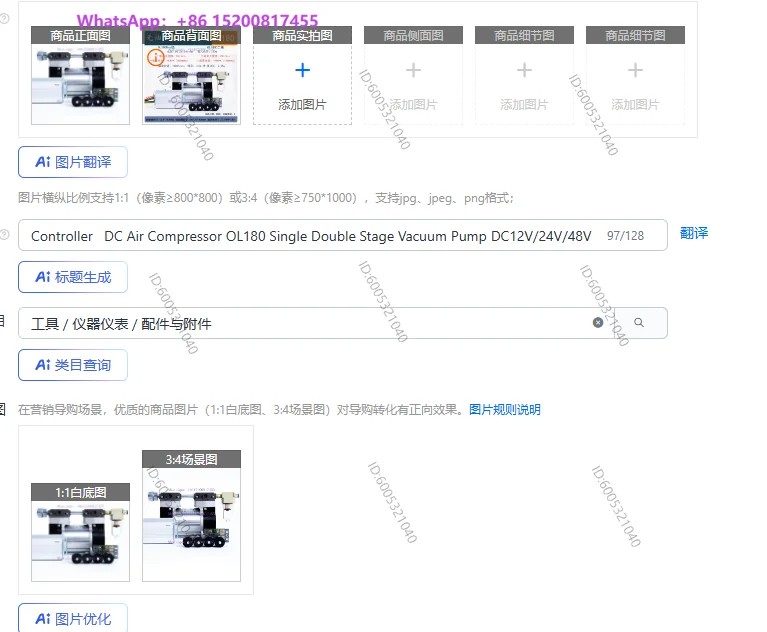The height and width of the screenshot is (632, 767).
Task: Click the AI 图片优化 button
Action: coord(73,618)
